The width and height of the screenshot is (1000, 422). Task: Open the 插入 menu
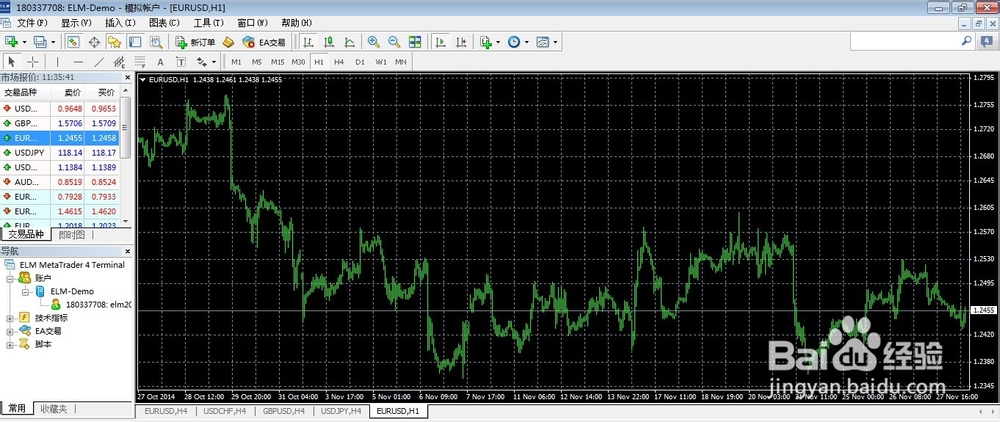click(120, 23)
